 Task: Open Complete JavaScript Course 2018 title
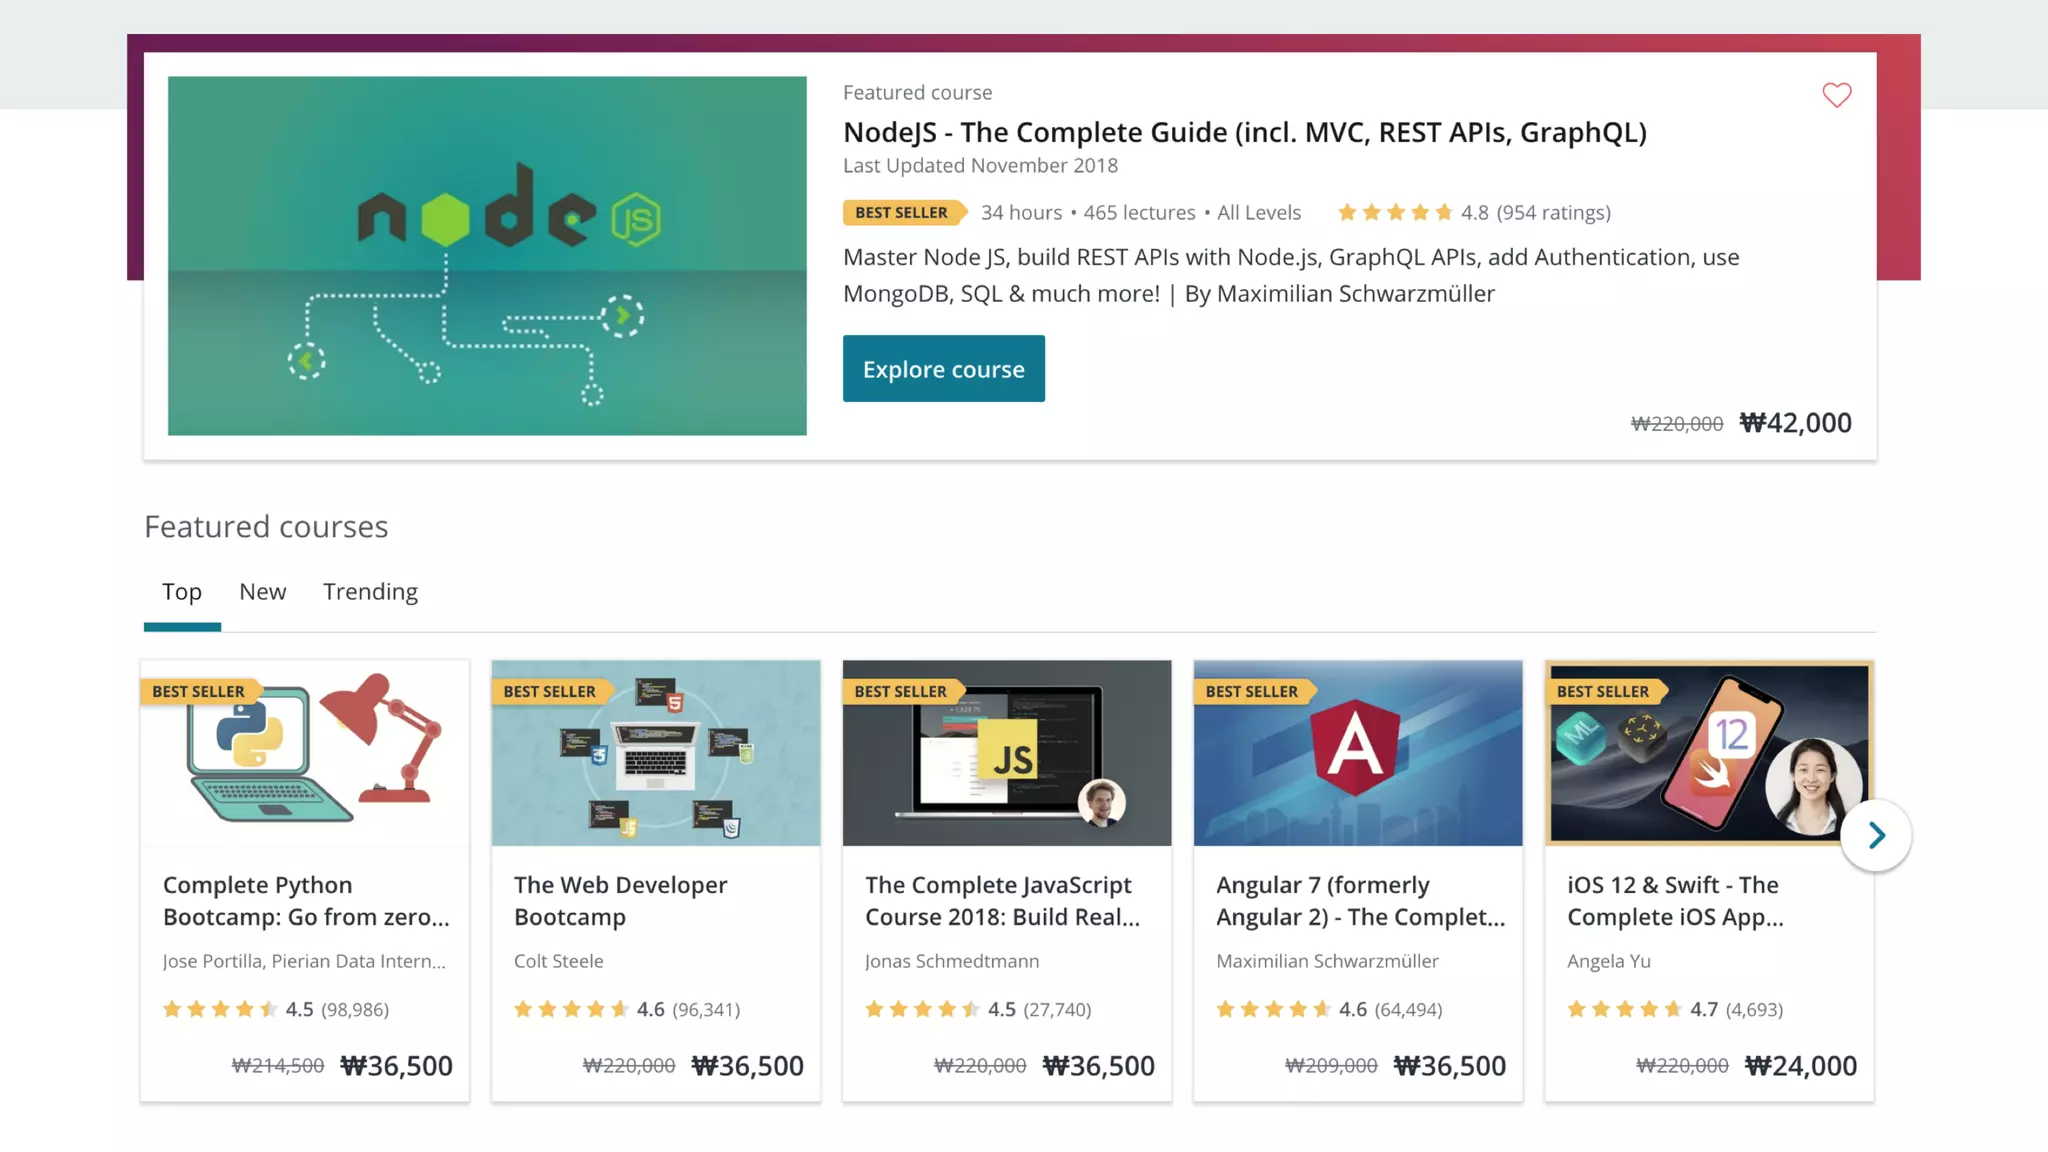click(1001, 901)
